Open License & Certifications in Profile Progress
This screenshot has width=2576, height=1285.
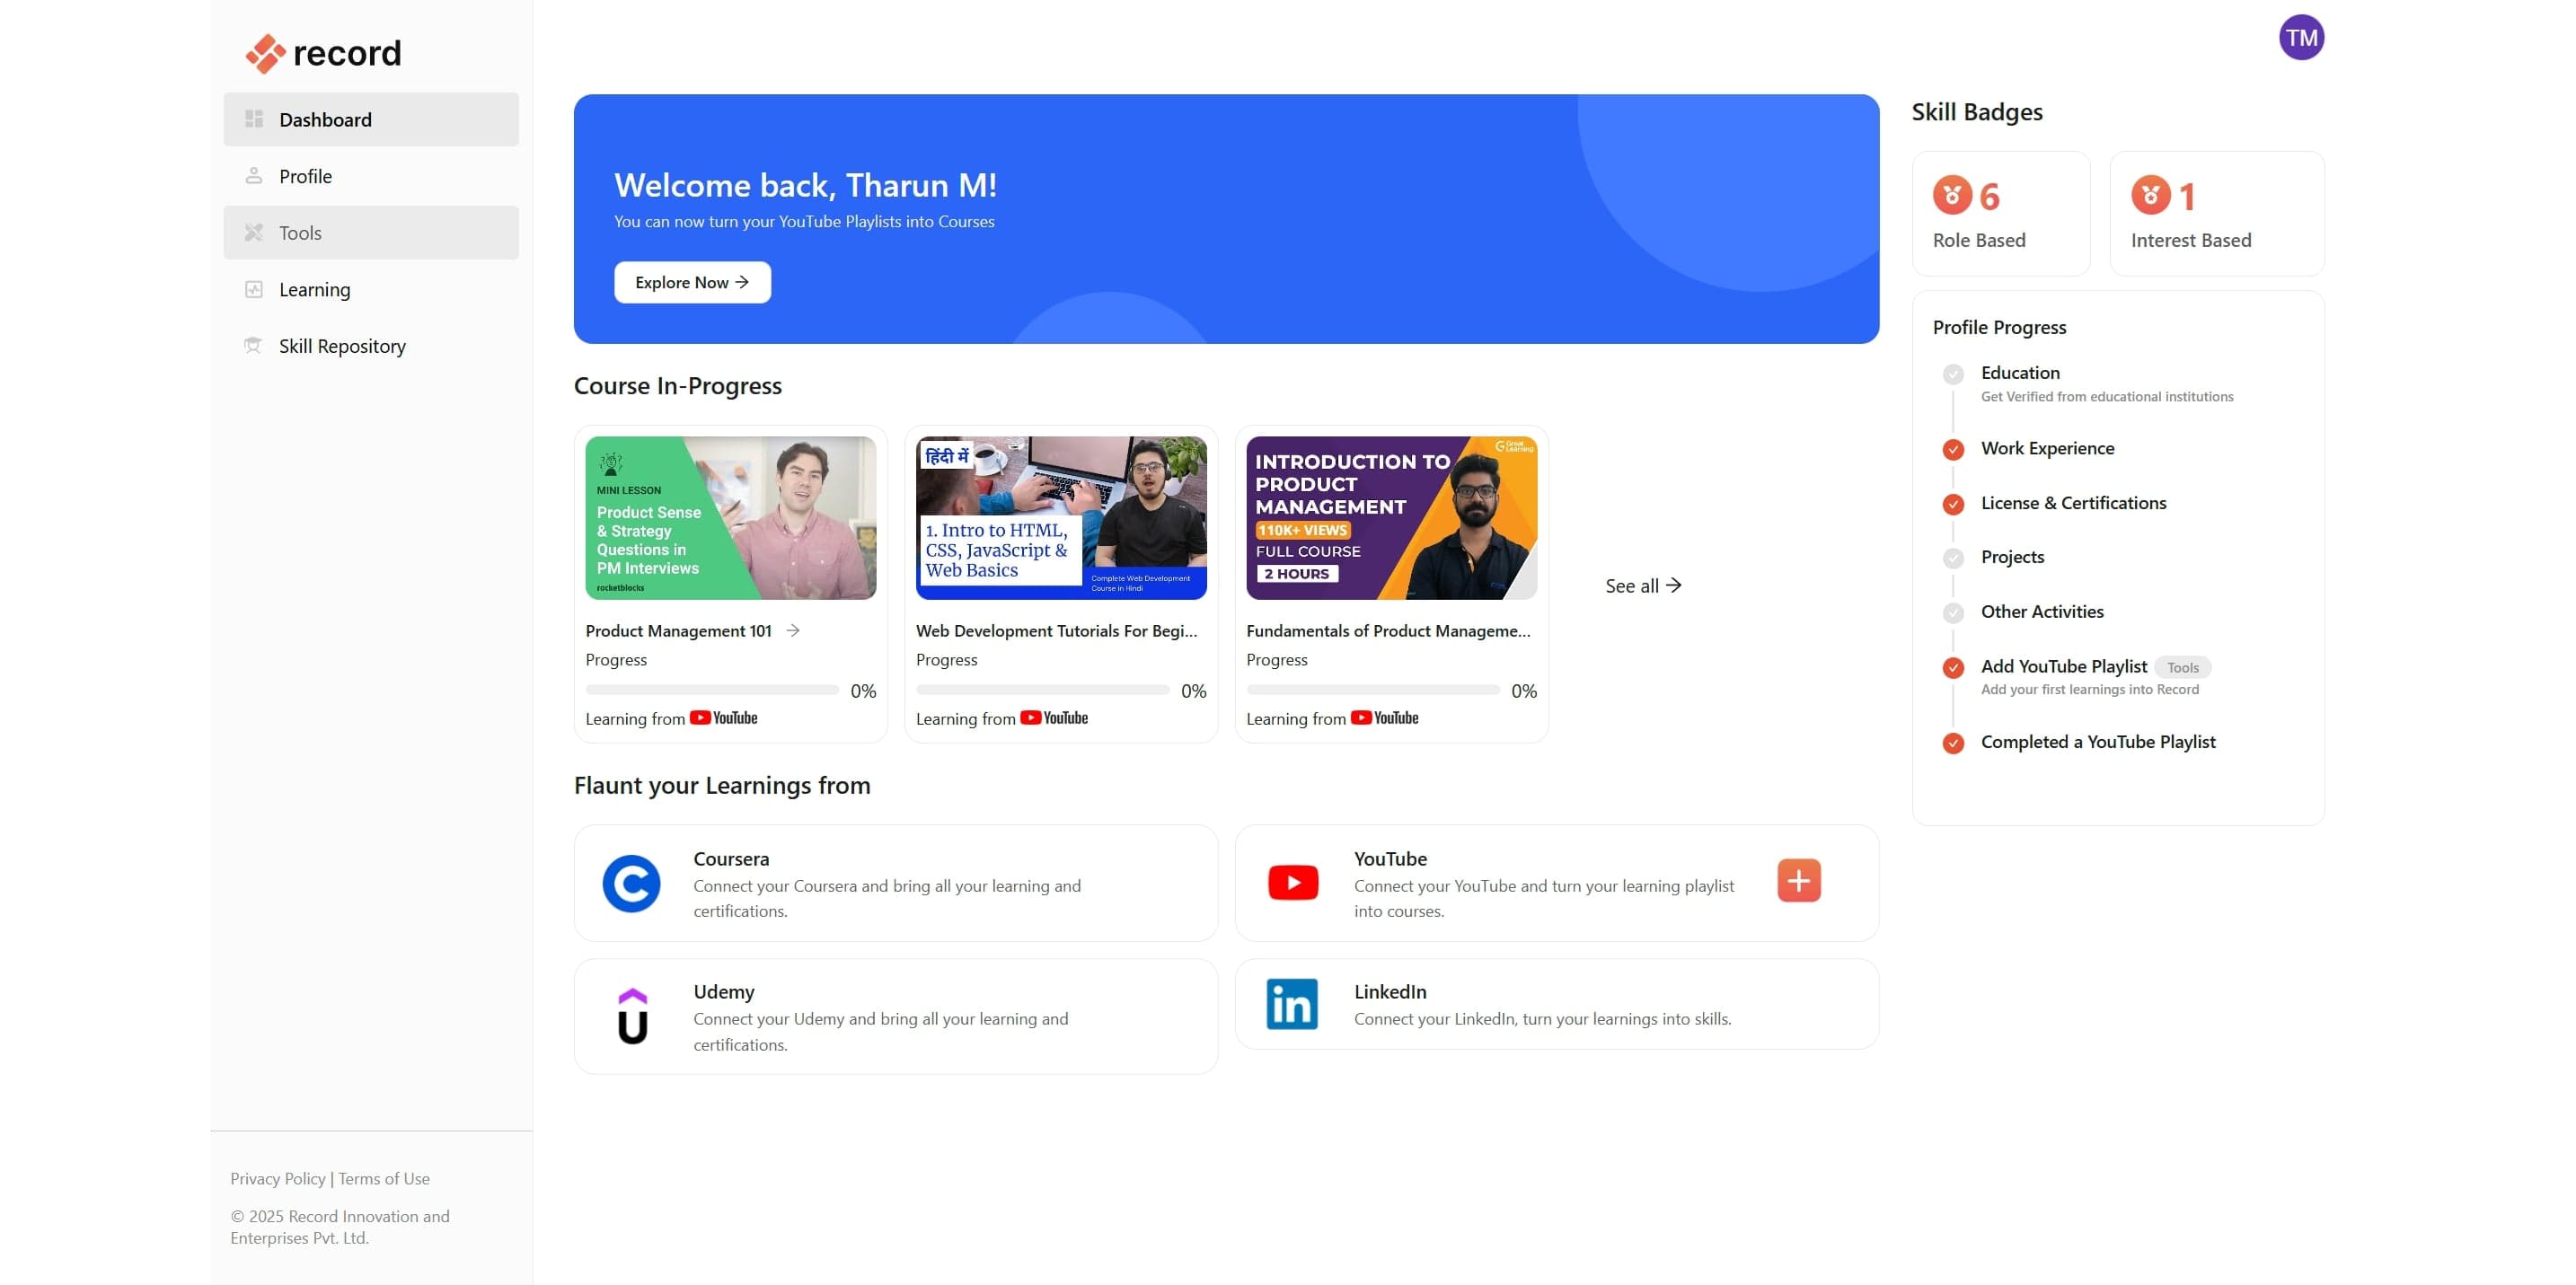coord(2073,504)
